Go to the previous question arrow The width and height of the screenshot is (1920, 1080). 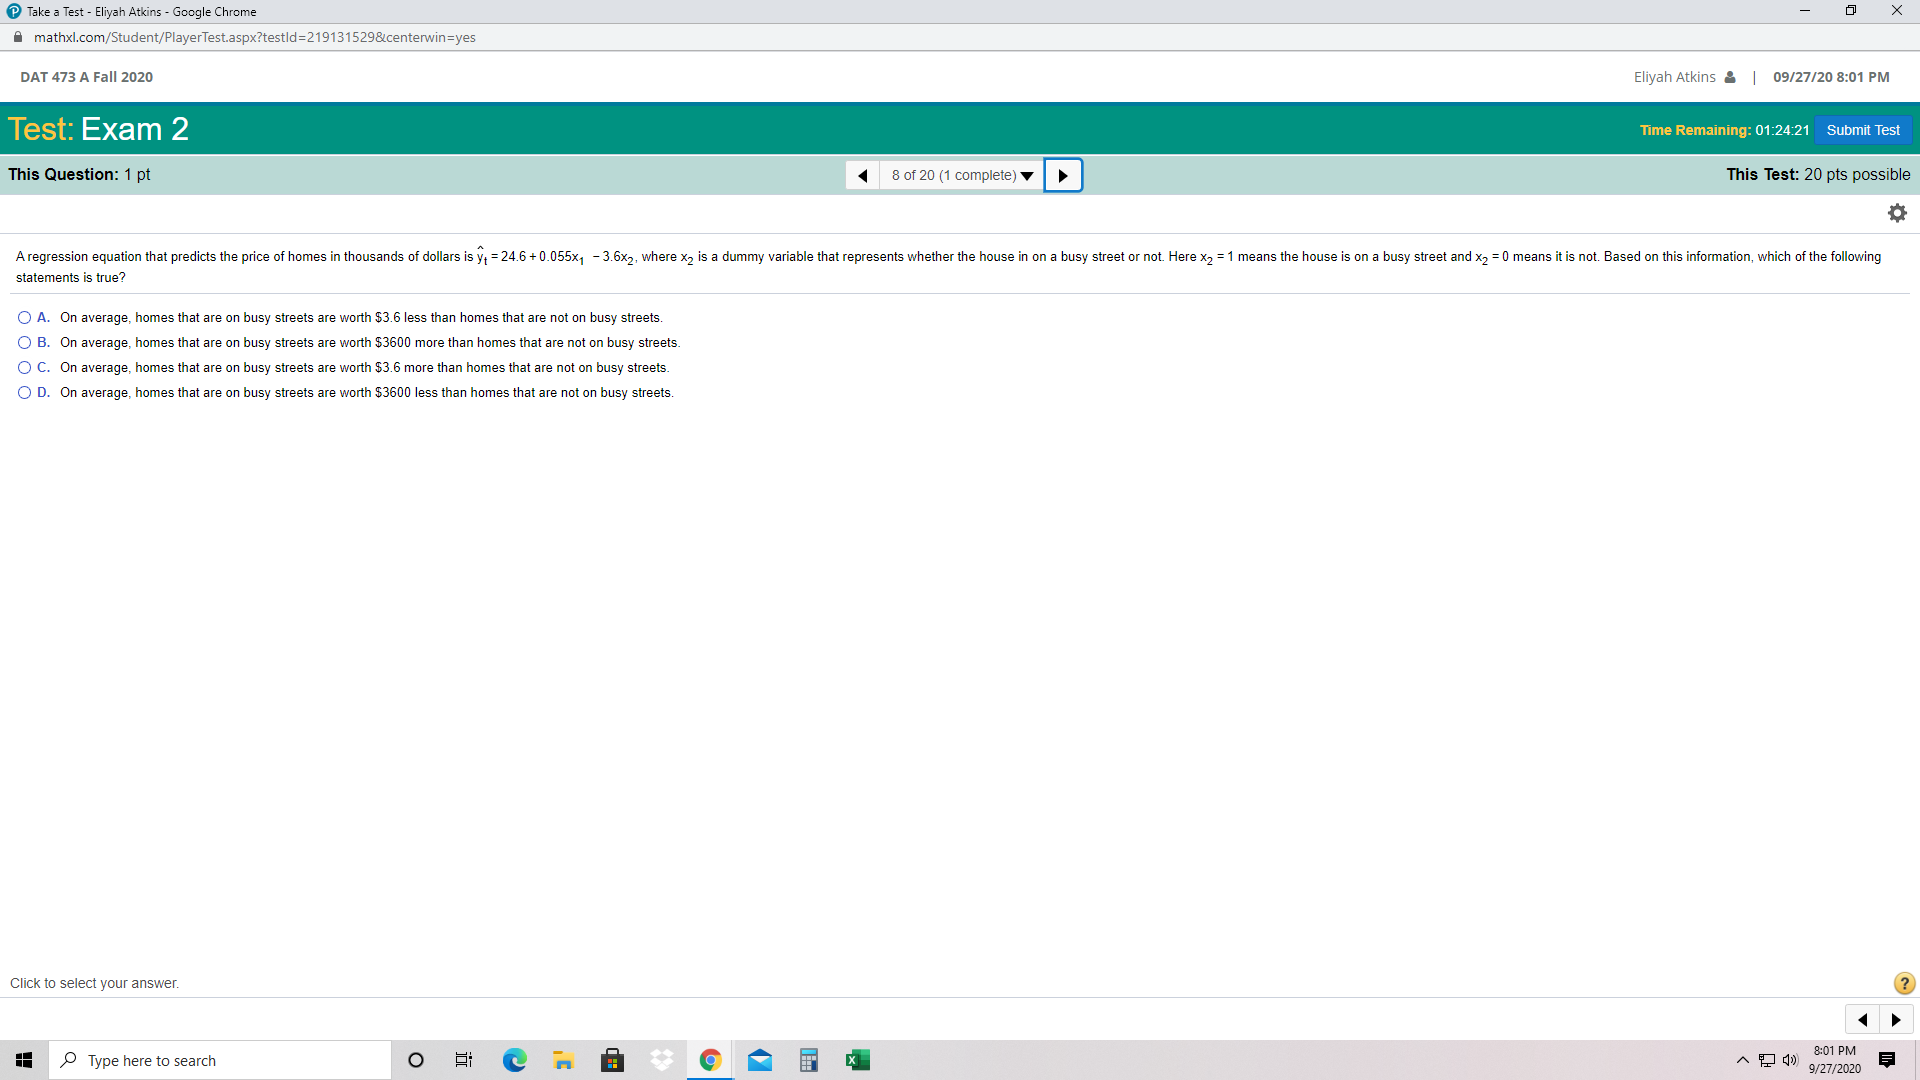[862, 175]
